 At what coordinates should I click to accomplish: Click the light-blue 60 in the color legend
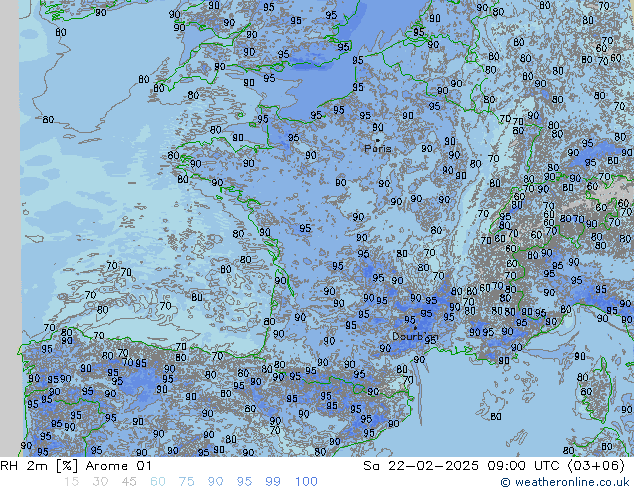pos(158,482)
